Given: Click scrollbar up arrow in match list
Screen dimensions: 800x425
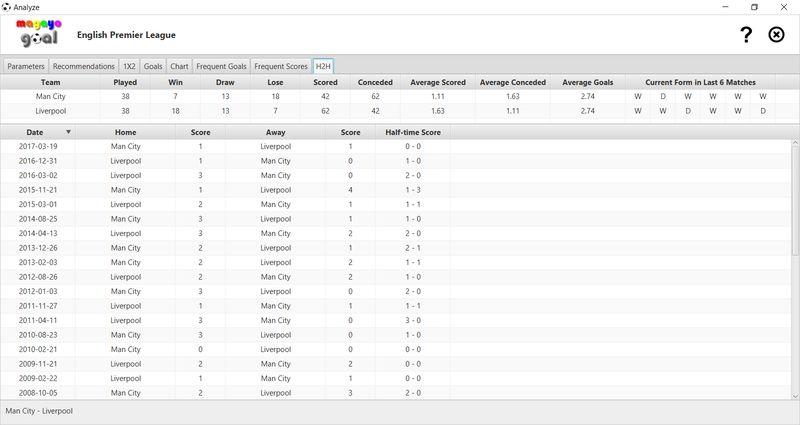Looking at the screenshot, I should tap(795, 142).
